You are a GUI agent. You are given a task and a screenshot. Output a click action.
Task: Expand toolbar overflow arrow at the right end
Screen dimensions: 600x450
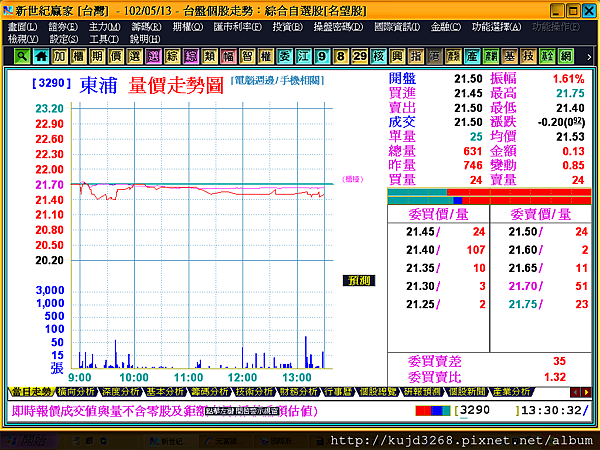tap(589, 57)
